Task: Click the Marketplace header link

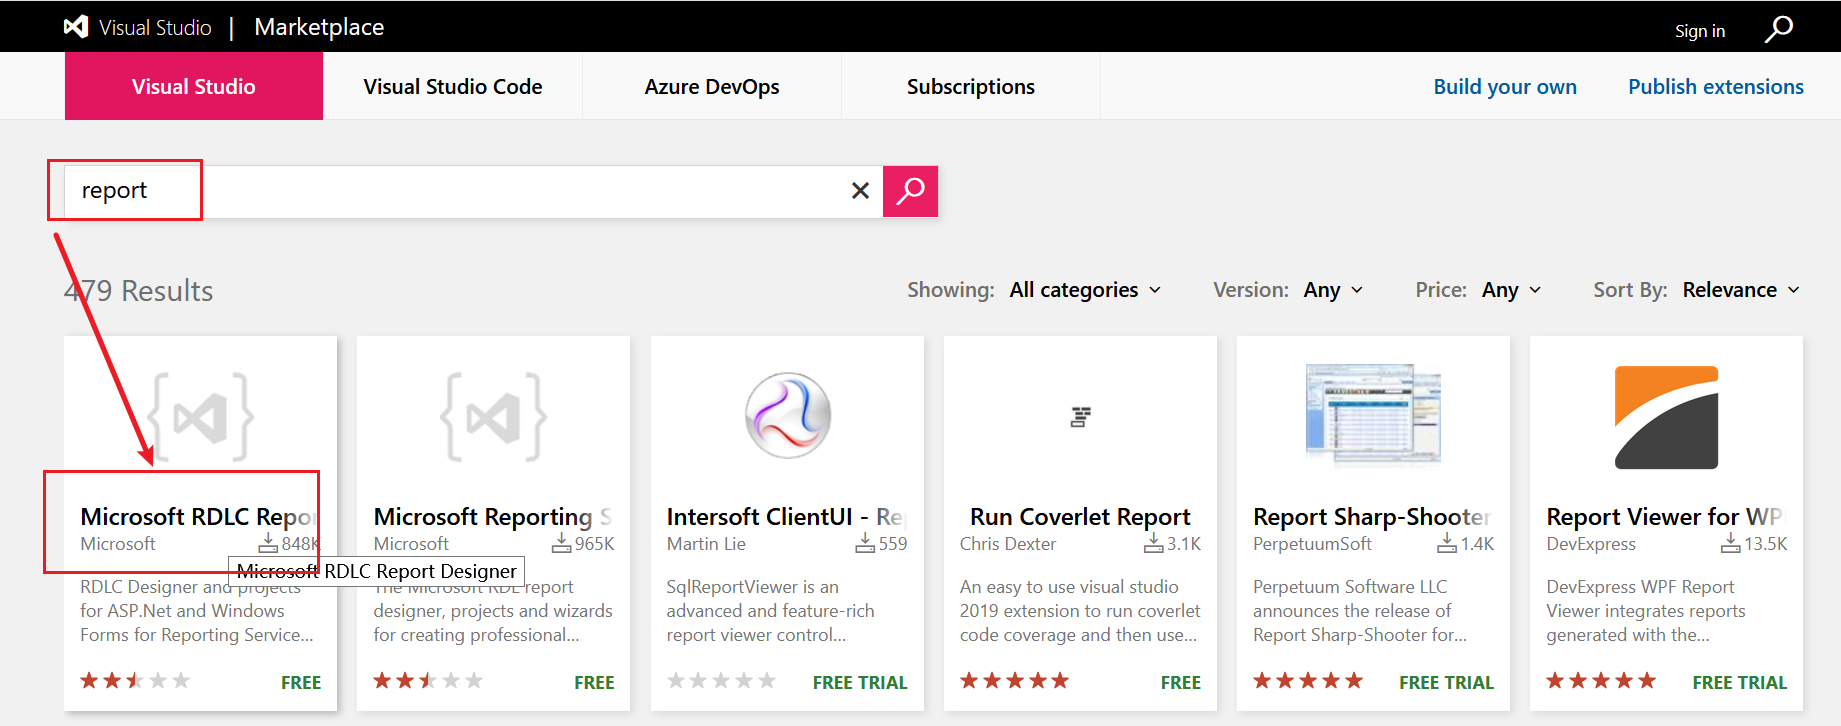Action: coord(319,27)
